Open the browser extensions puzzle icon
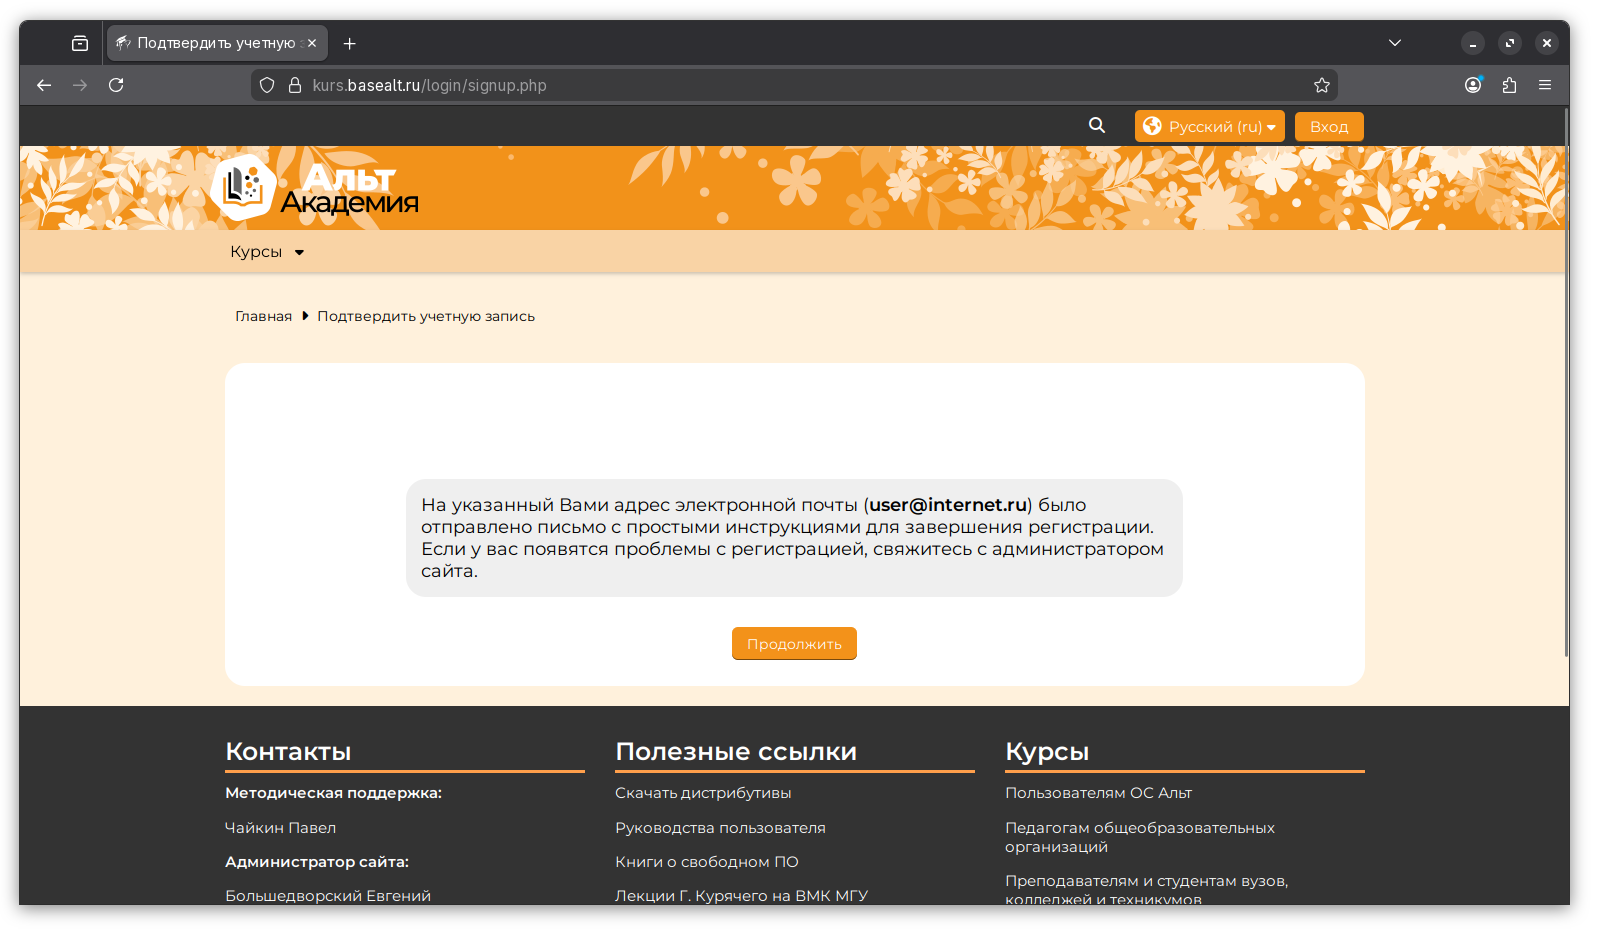Screen dimensions: 1597x930 tap(1509, 85)
